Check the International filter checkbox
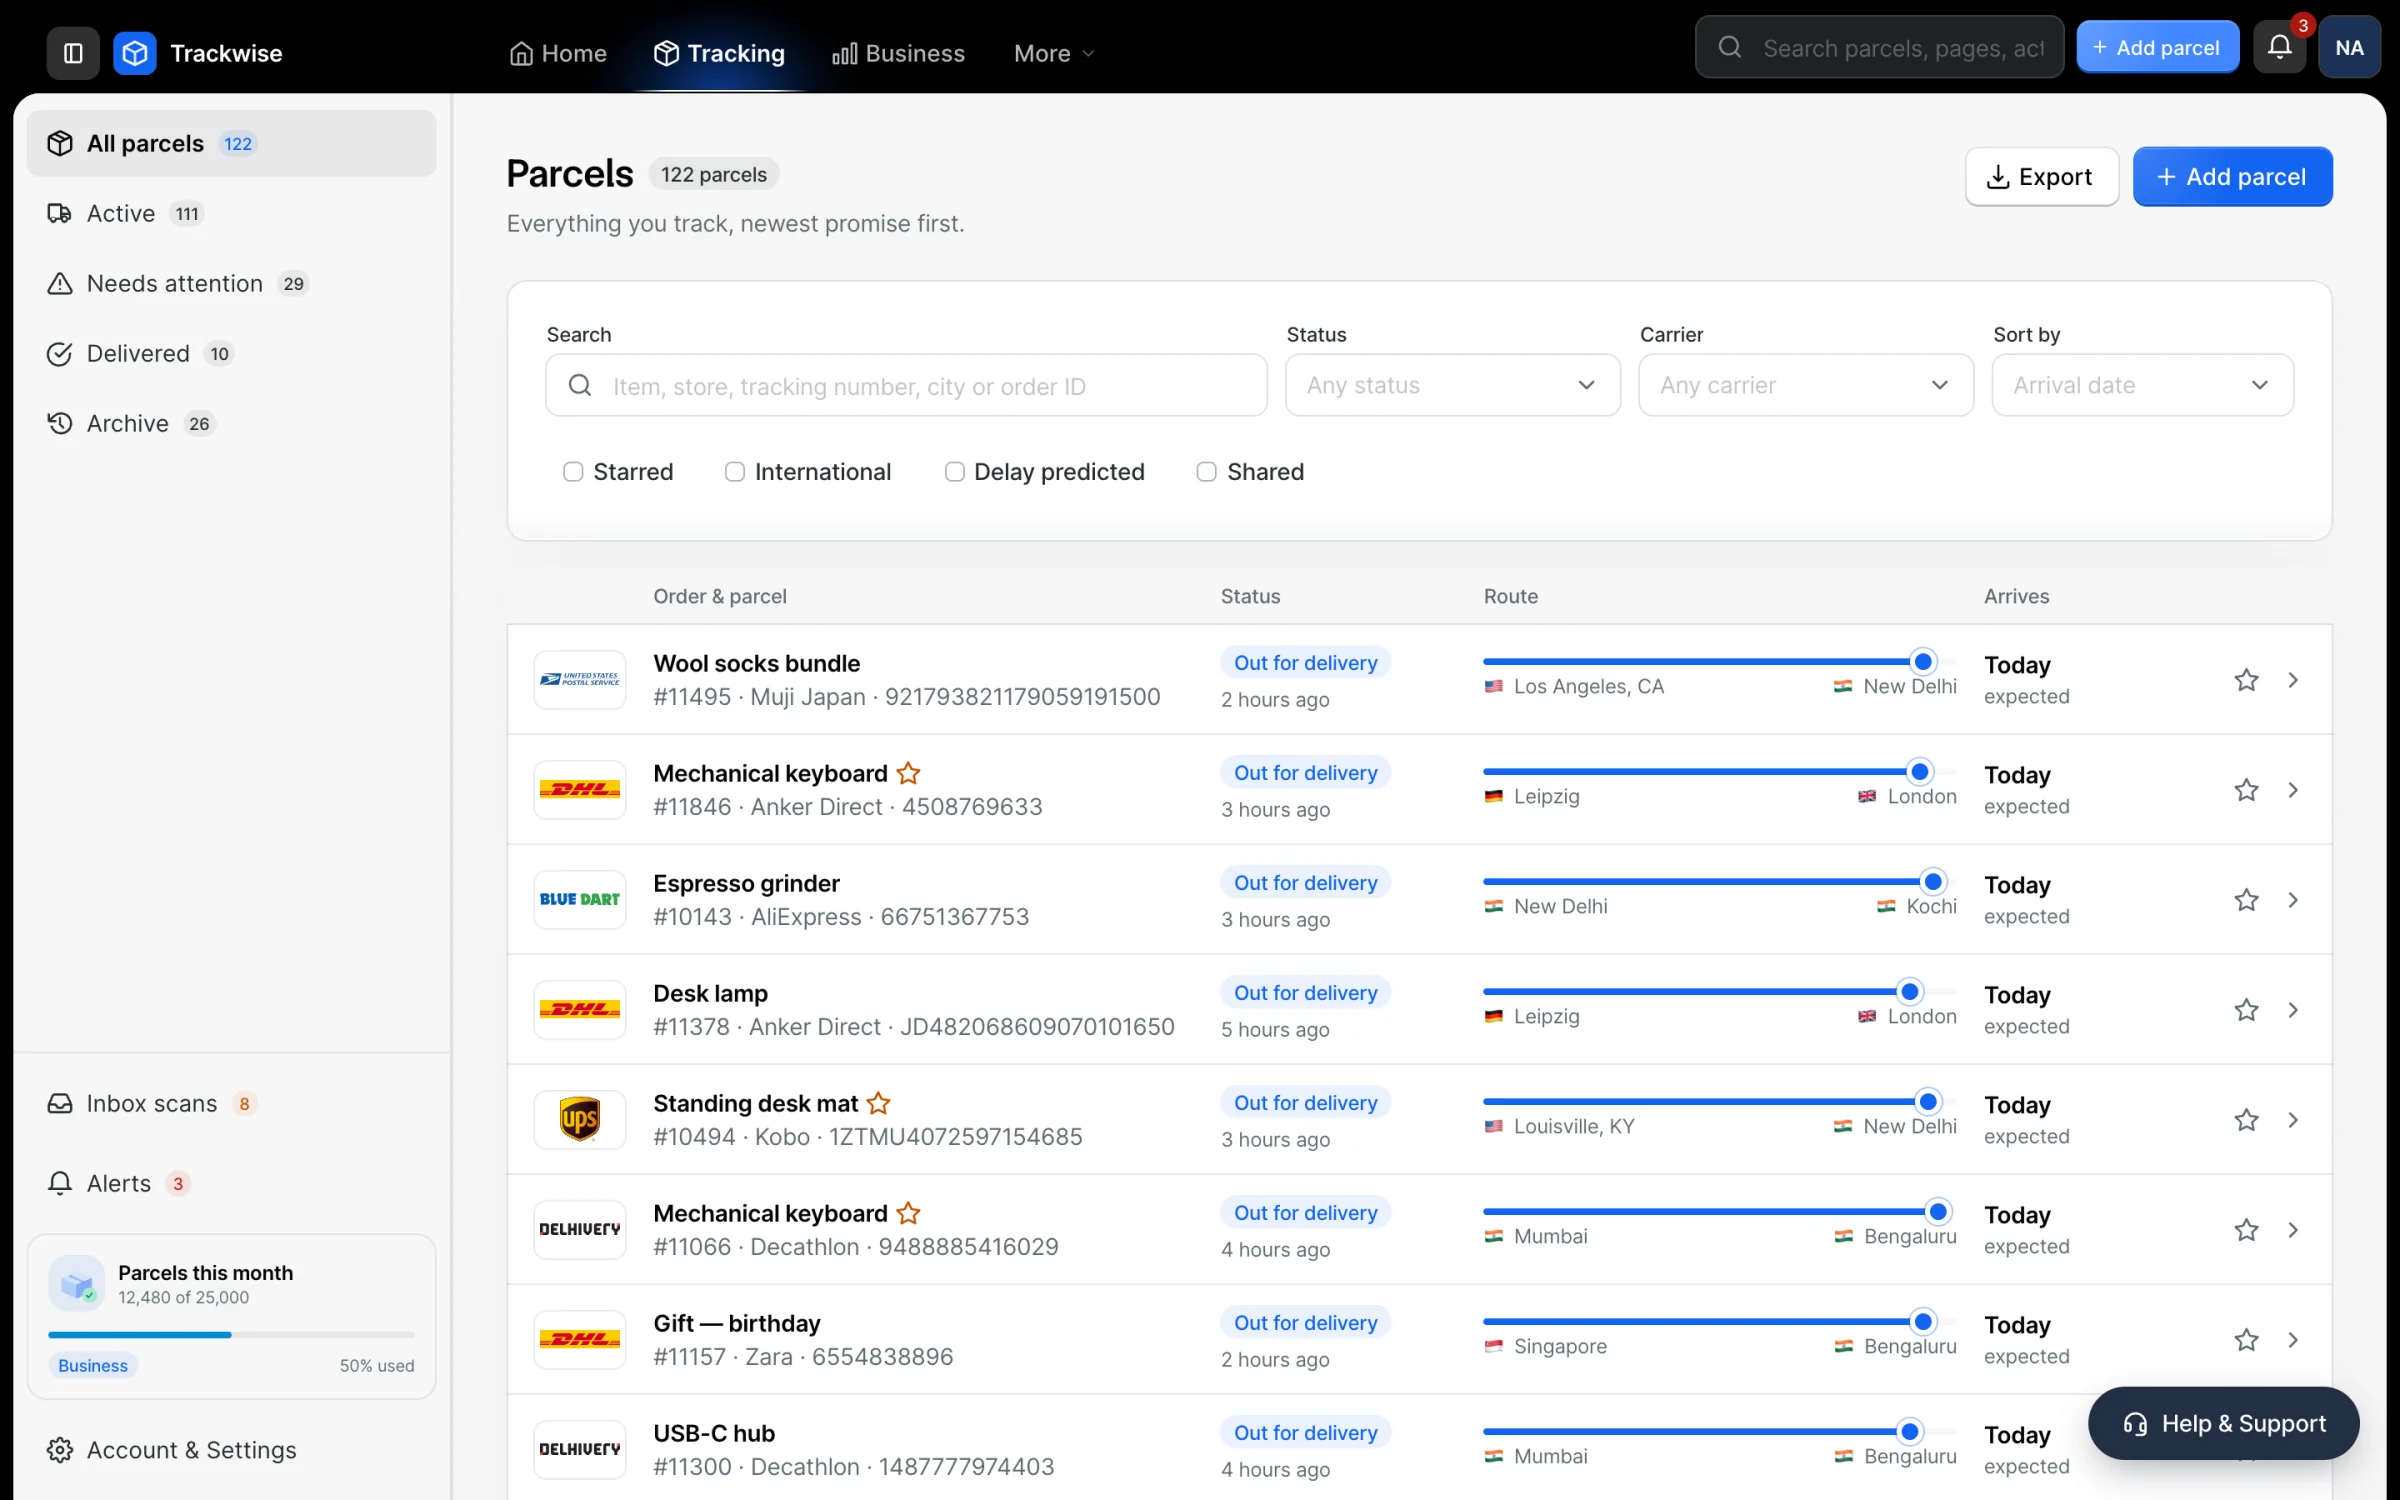 pyautogui.click(x=735, y=472)
